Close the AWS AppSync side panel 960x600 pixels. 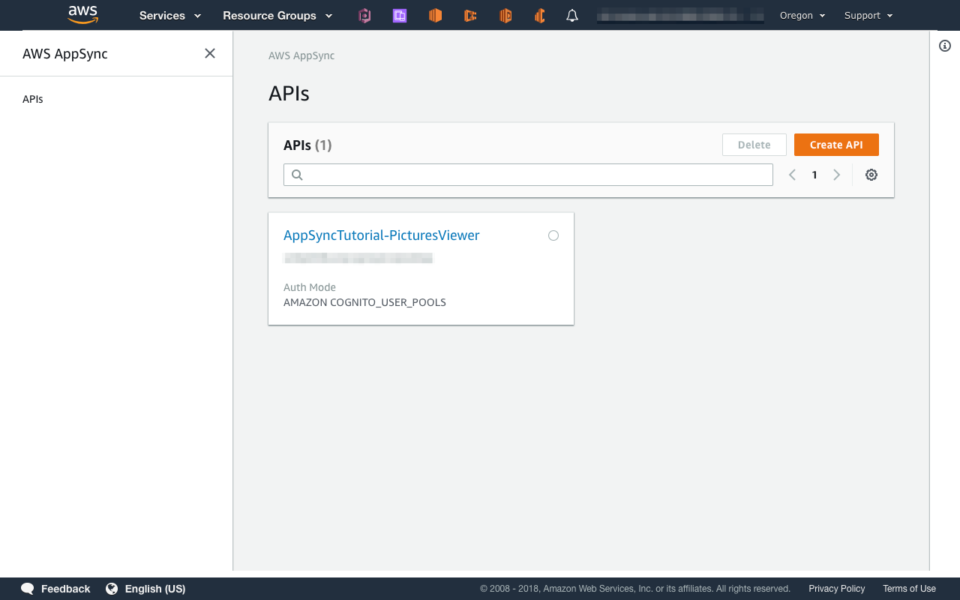click(x=210, y=53)
